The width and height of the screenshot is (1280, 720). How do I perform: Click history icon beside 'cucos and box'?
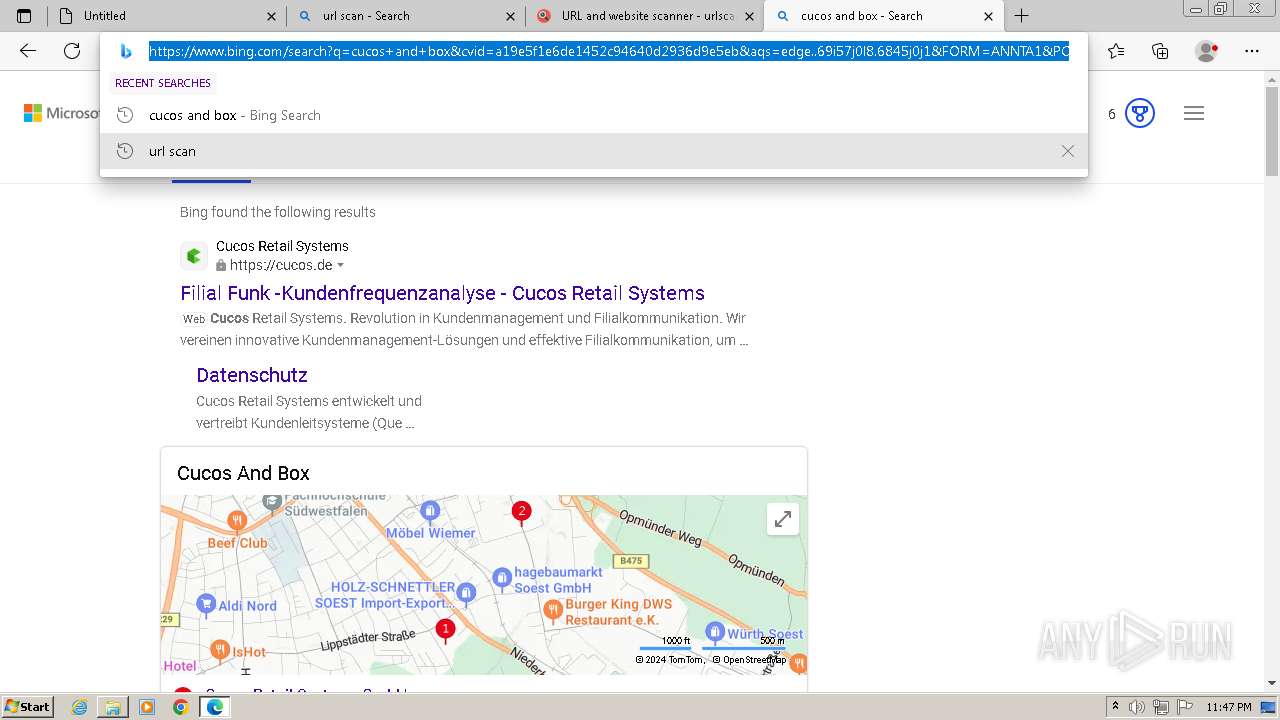(x=125, y=115)
